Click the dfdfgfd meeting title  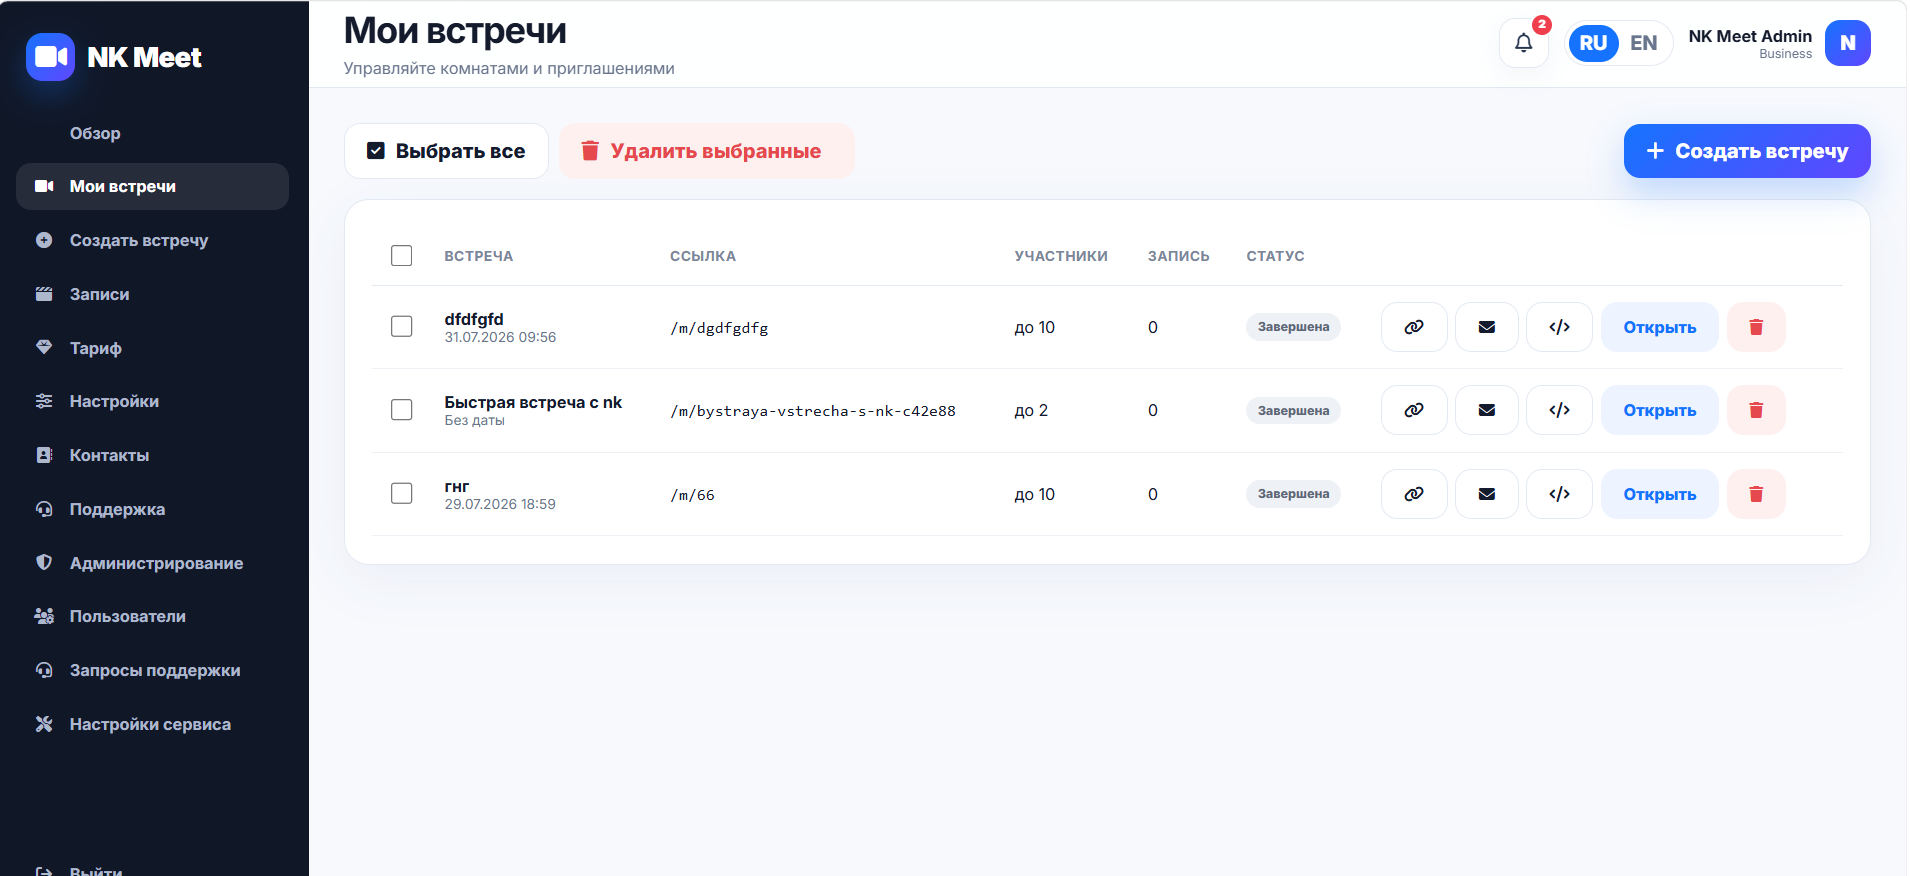click(x=474, y=319)
